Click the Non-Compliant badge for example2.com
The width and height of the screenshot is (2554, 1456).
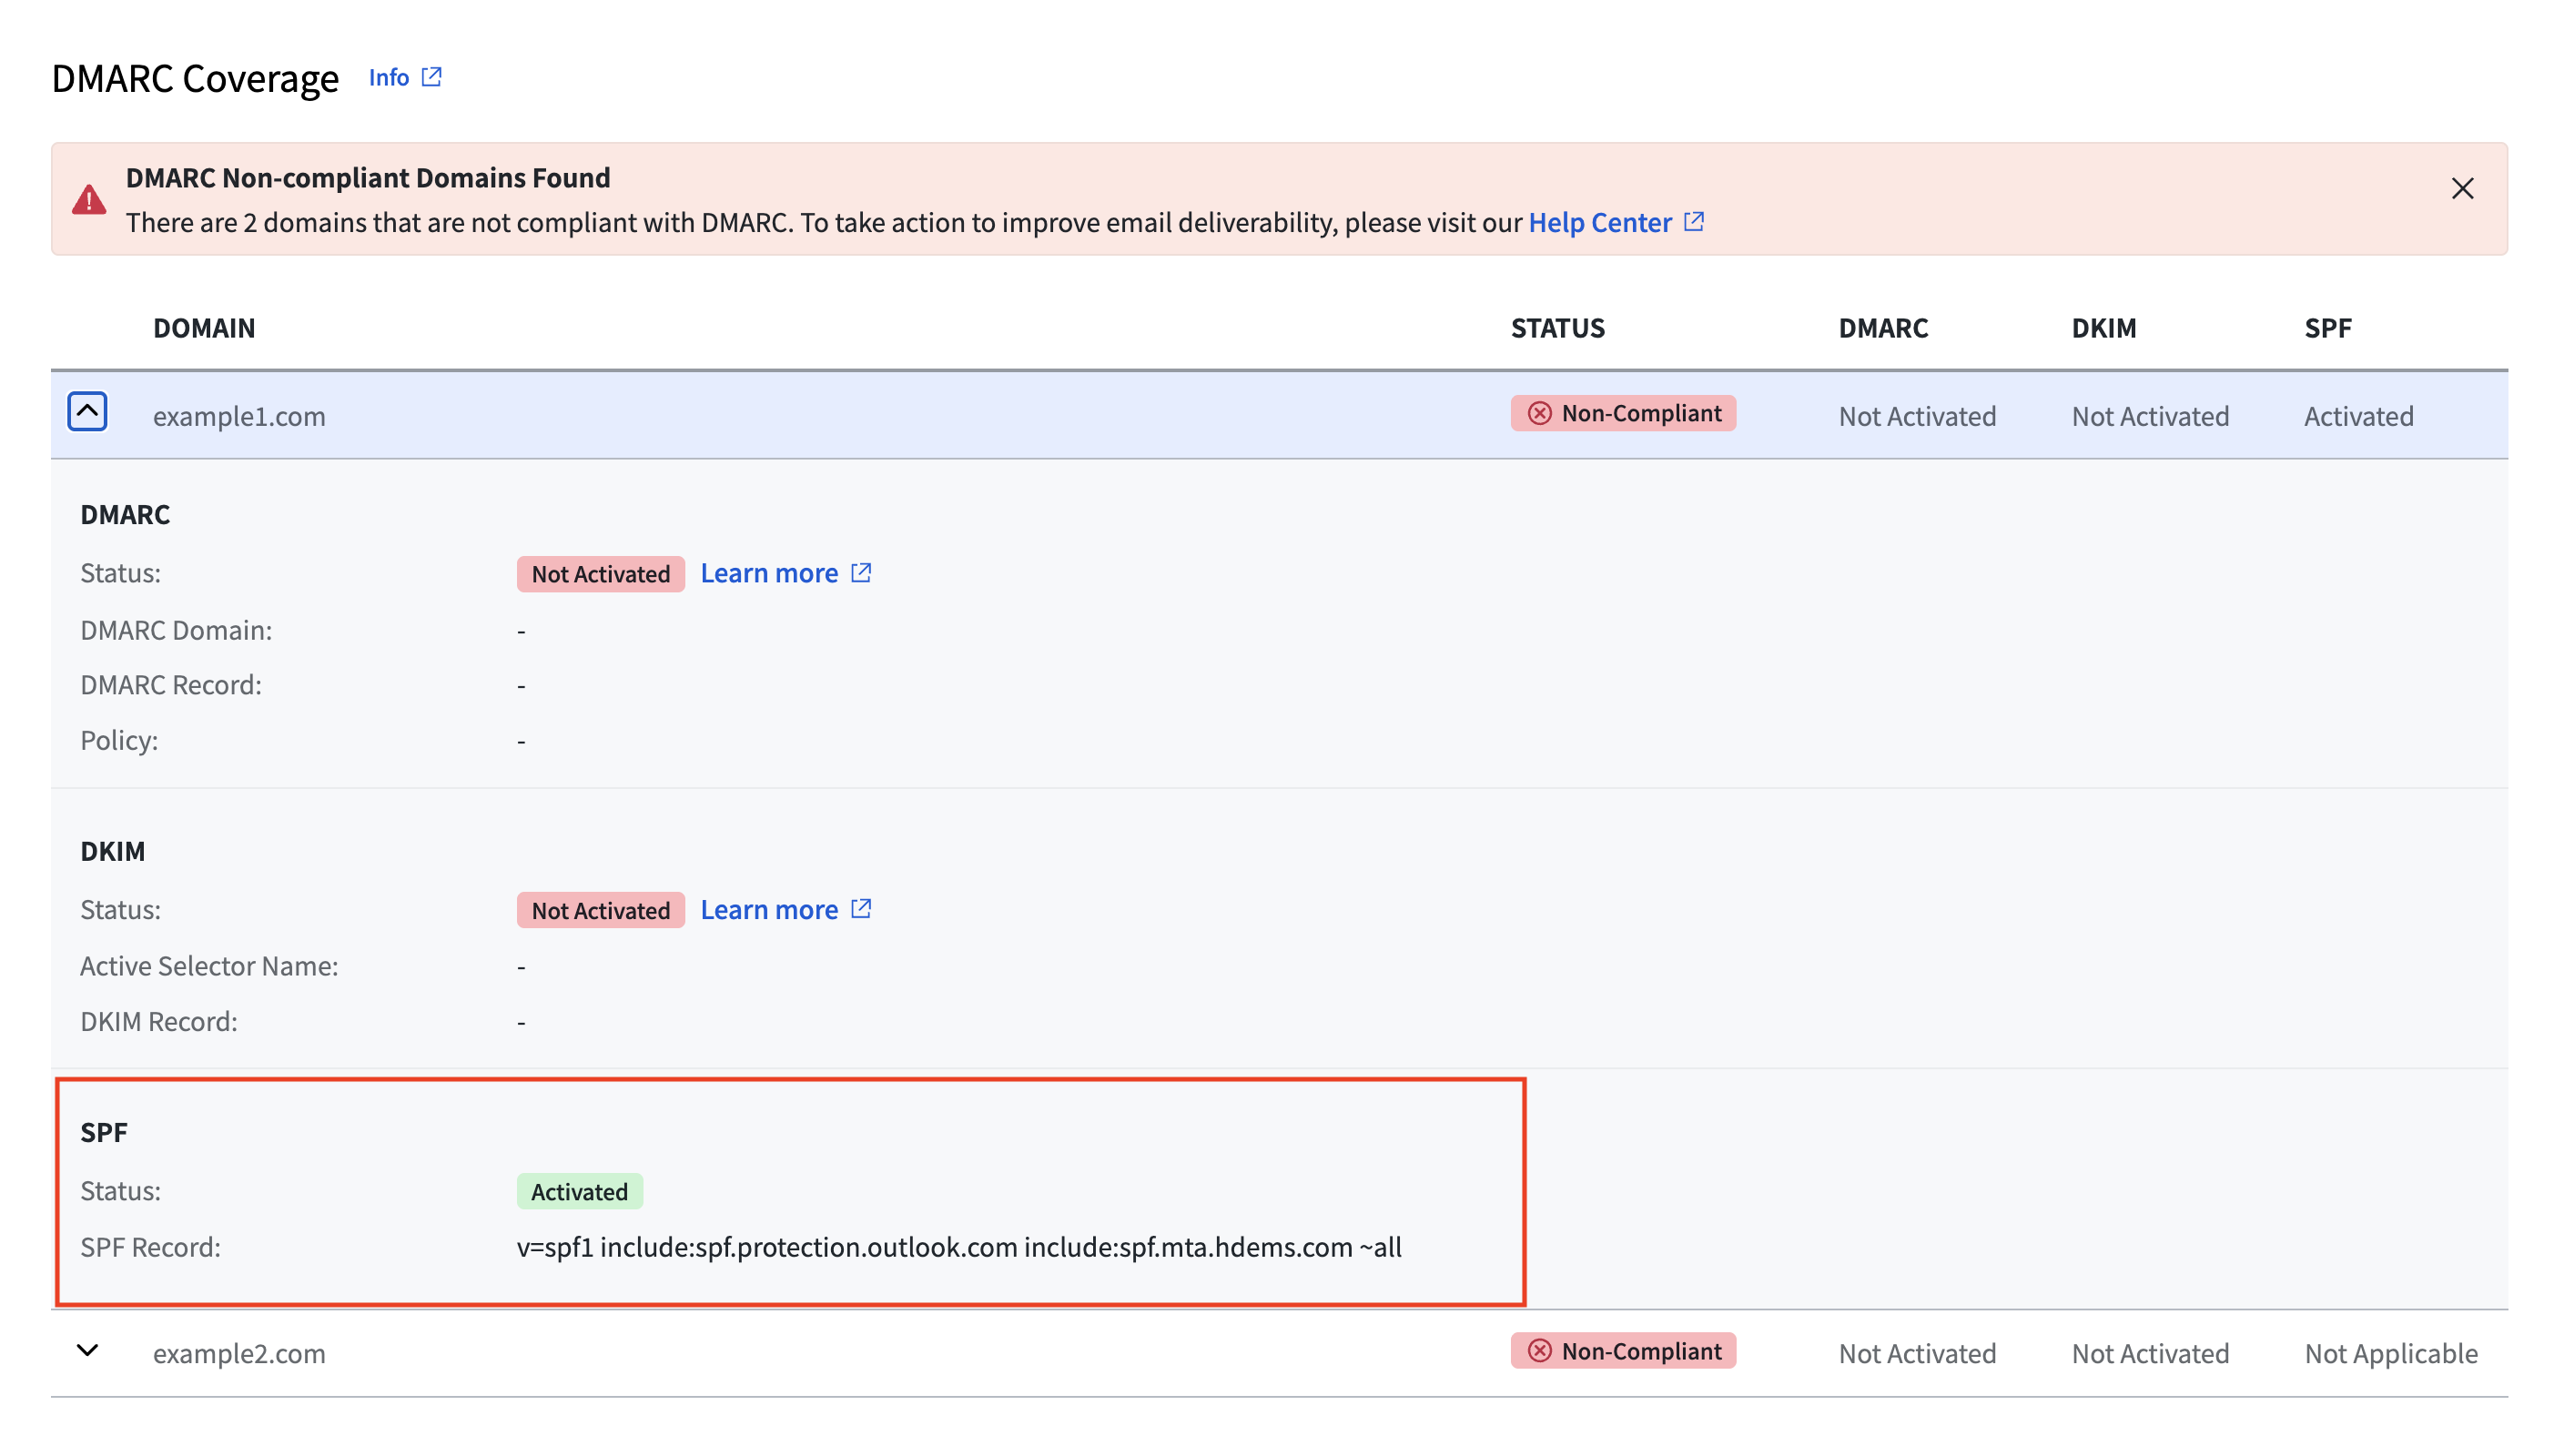1623,1351
